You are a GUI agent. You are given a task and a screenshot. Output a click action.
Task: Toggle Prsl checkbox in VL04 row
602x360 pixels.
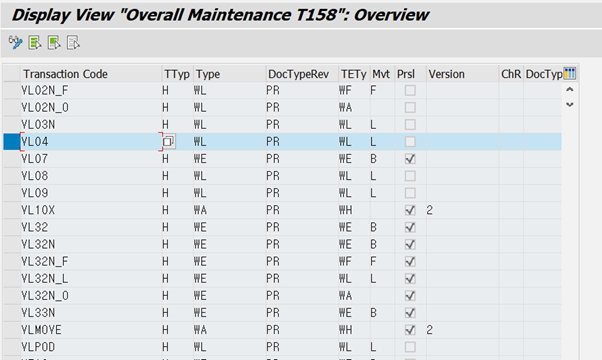(410, 142)
